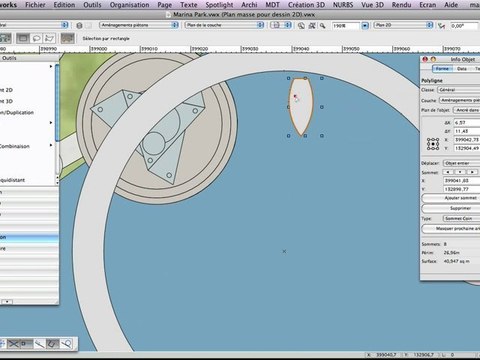Click the Masquer prochaine arête button
This screenshot has height=360, width=480.
coord(451,229)
